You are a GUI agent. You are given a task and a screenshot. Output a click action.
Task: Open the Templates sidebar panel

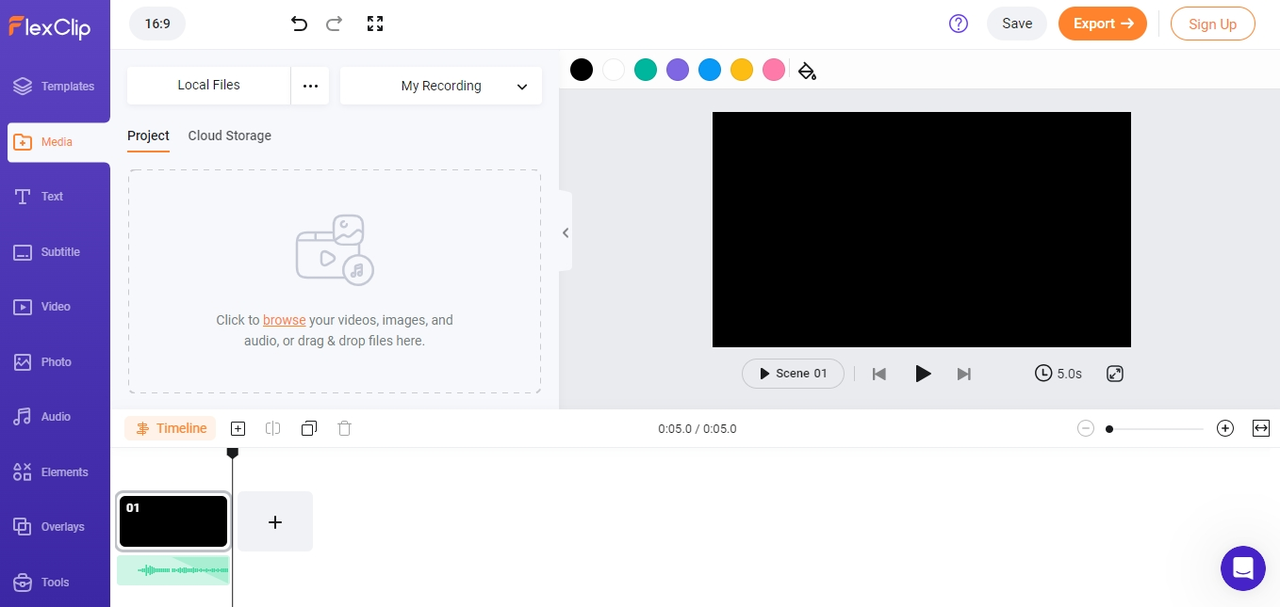55,87
